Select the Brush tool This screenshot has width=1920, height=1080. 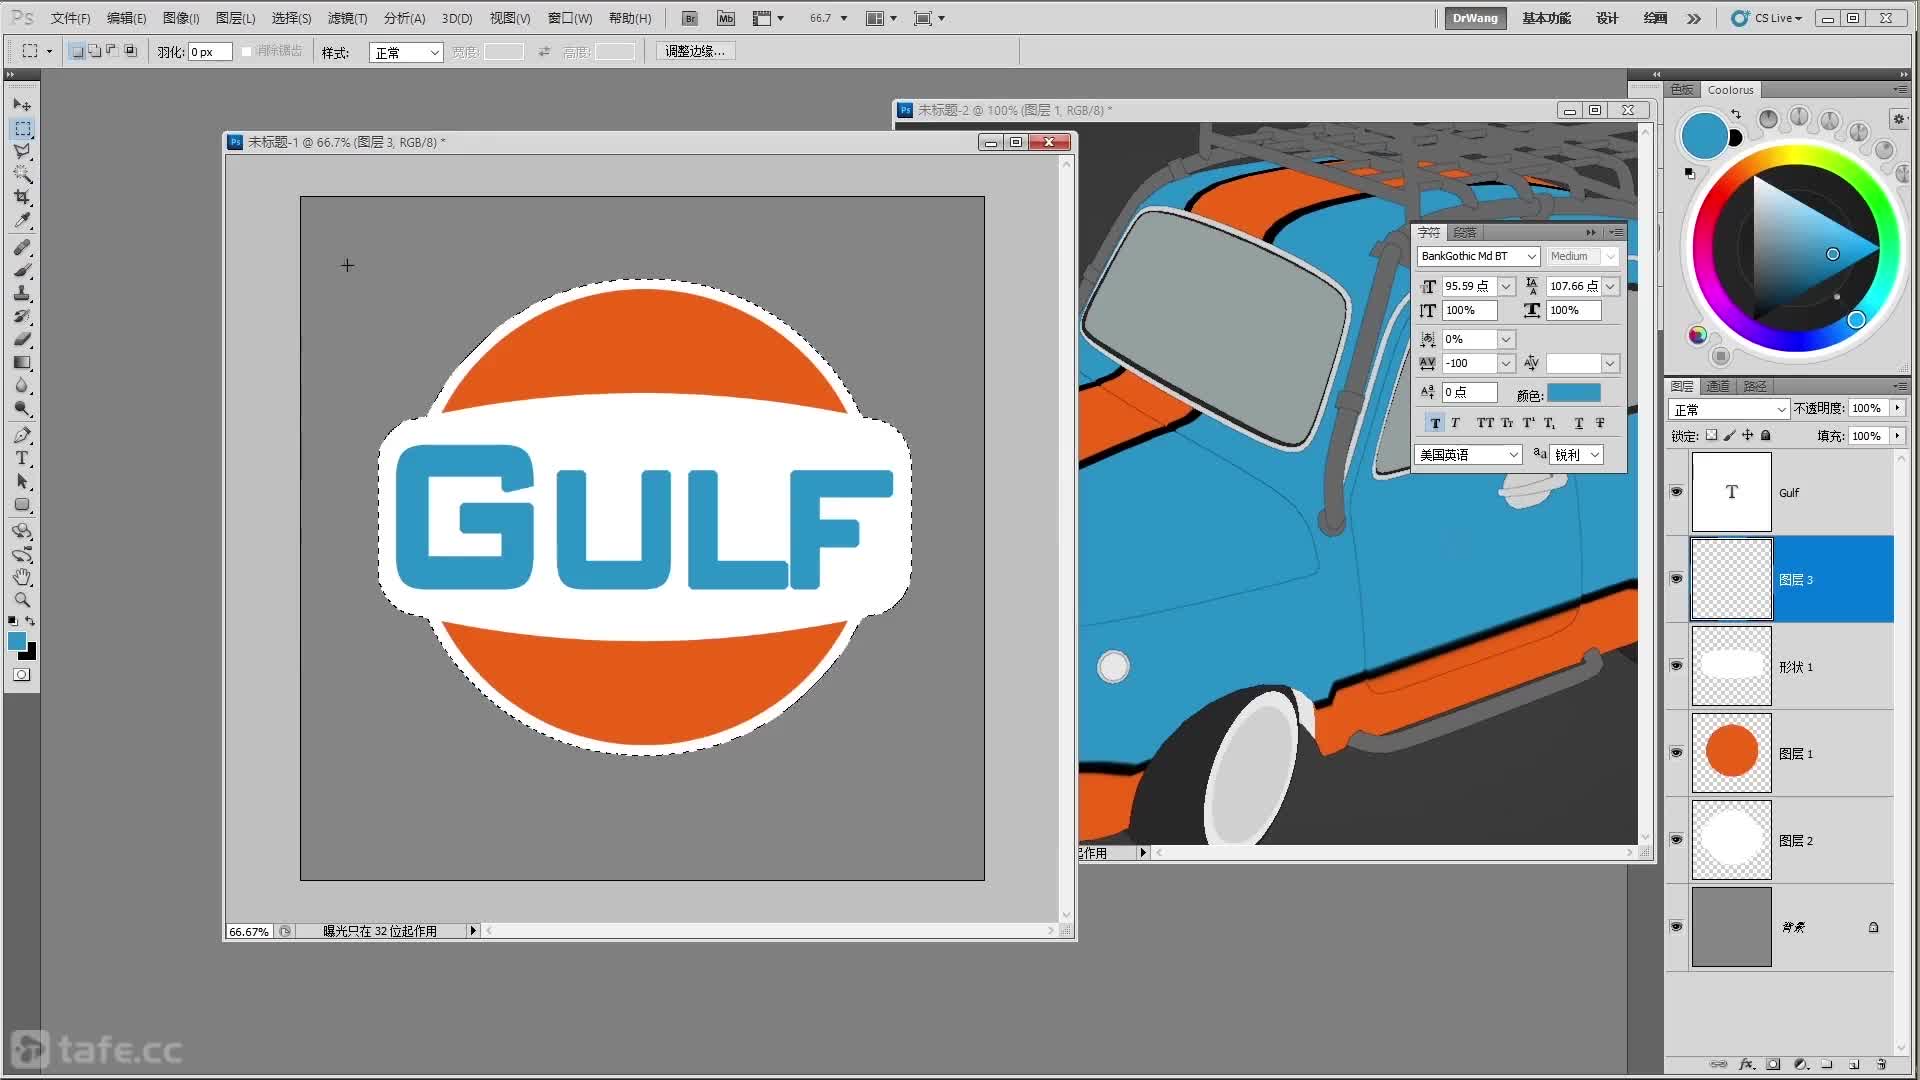point(22,270)
